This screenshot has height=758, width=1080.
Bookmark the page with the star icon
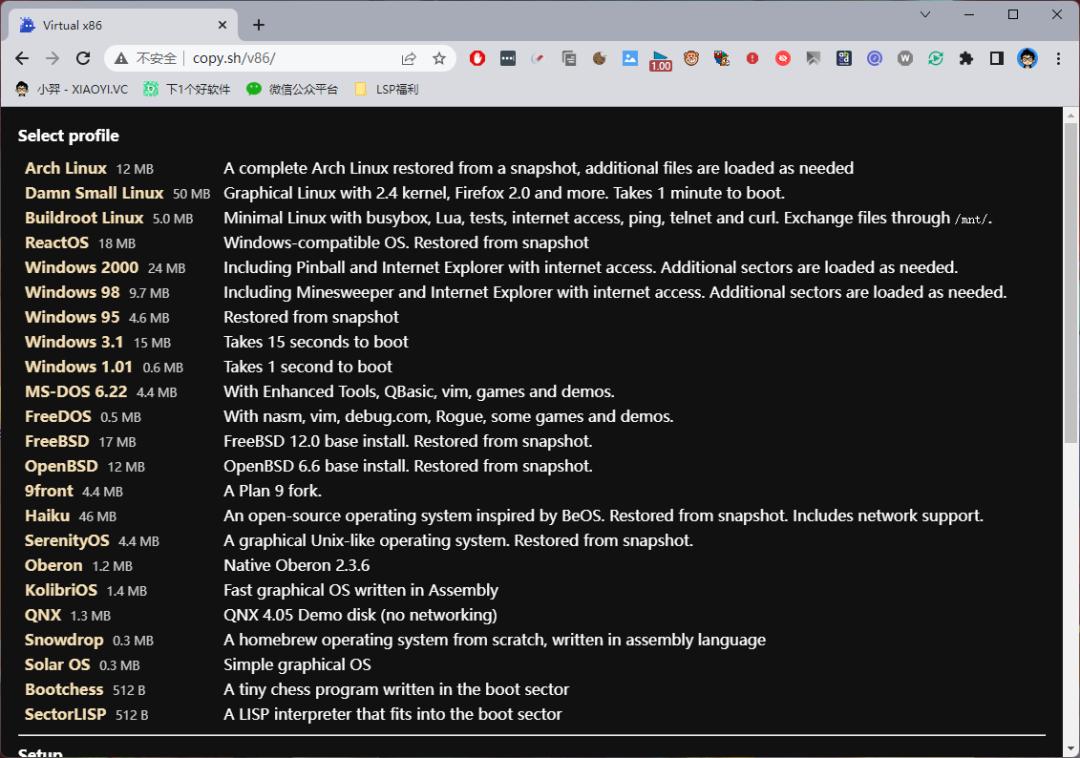coord(440,58)
